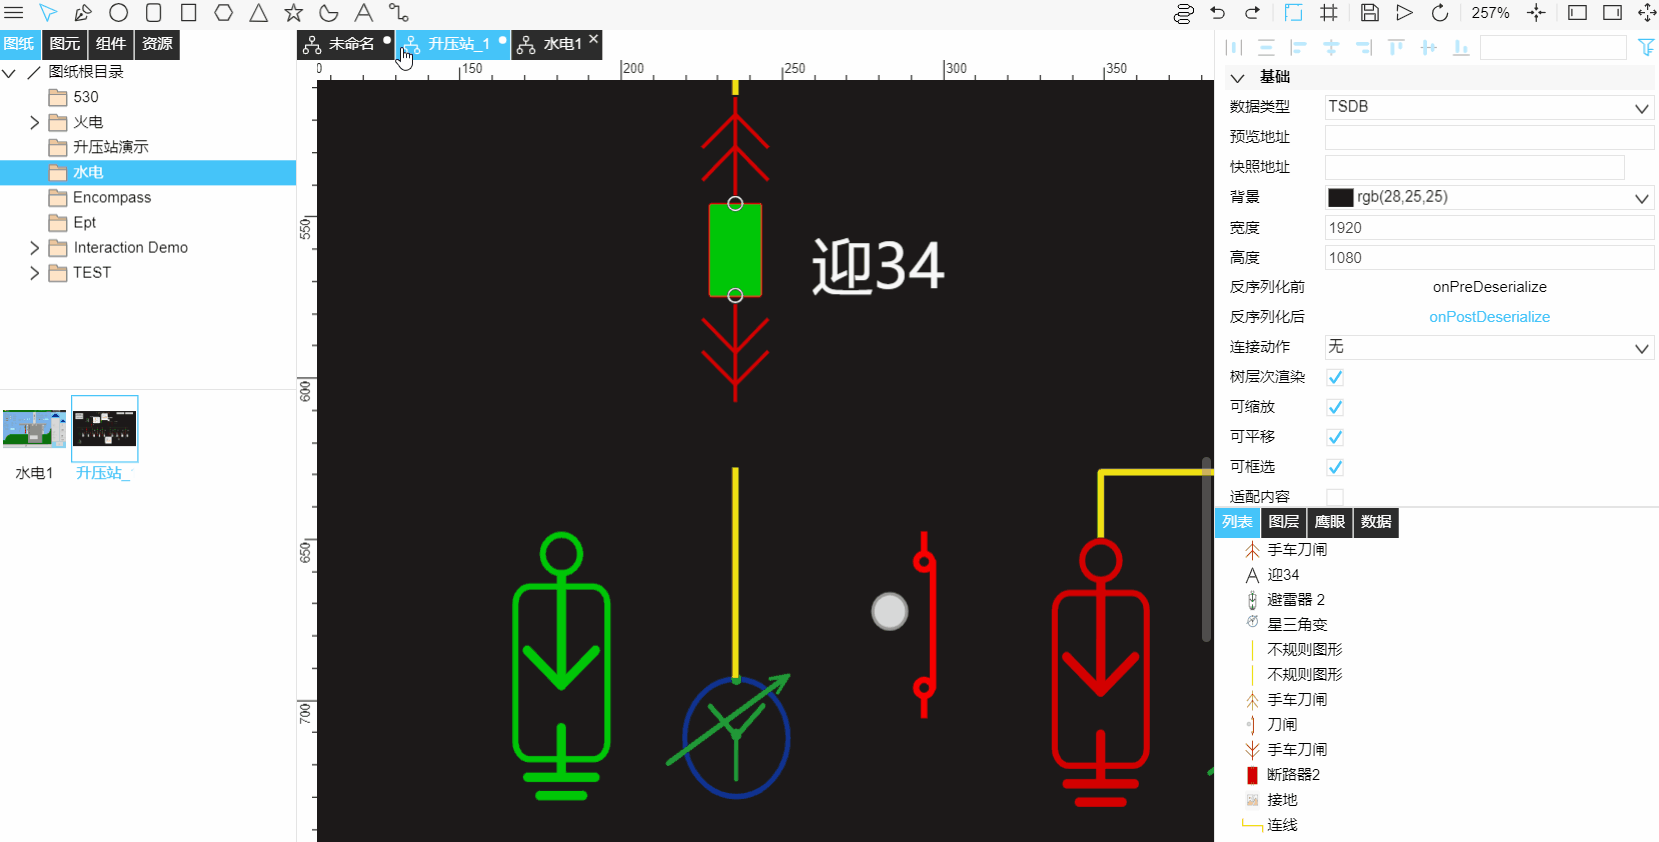Viewport: 1659px width, 842px height.
Task: Reset the 257% zoom level
Action: coord(1490,13)
